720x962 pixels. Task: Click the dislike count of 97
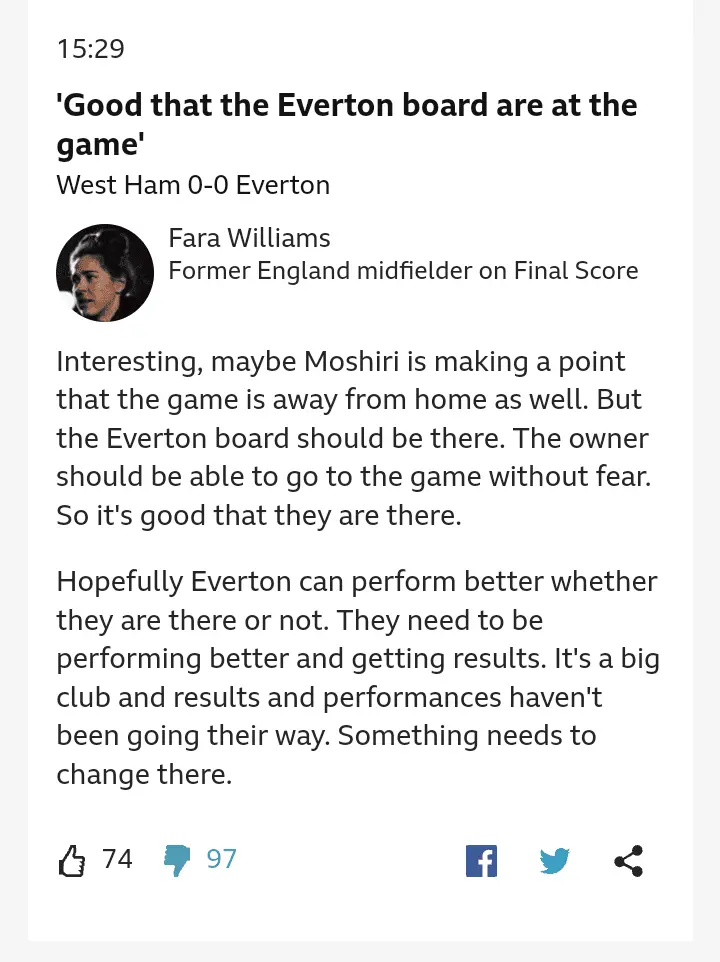click(x=221, y=859)
